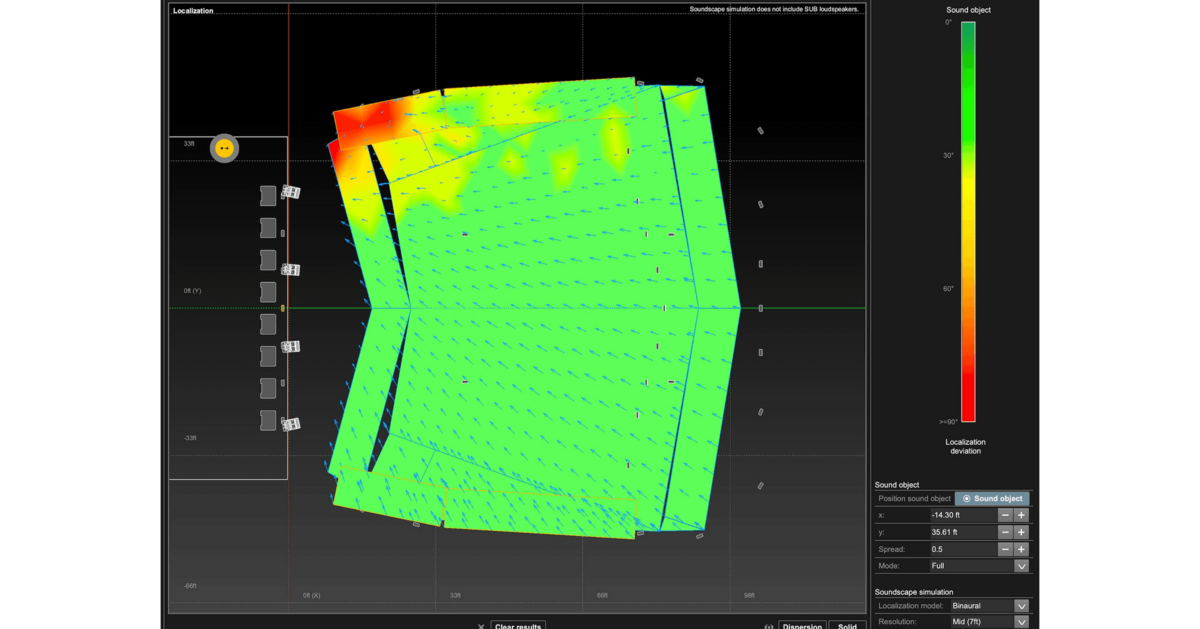Toggle the Solid display mode
This screenshot has width=1200, height=629.
847,626
